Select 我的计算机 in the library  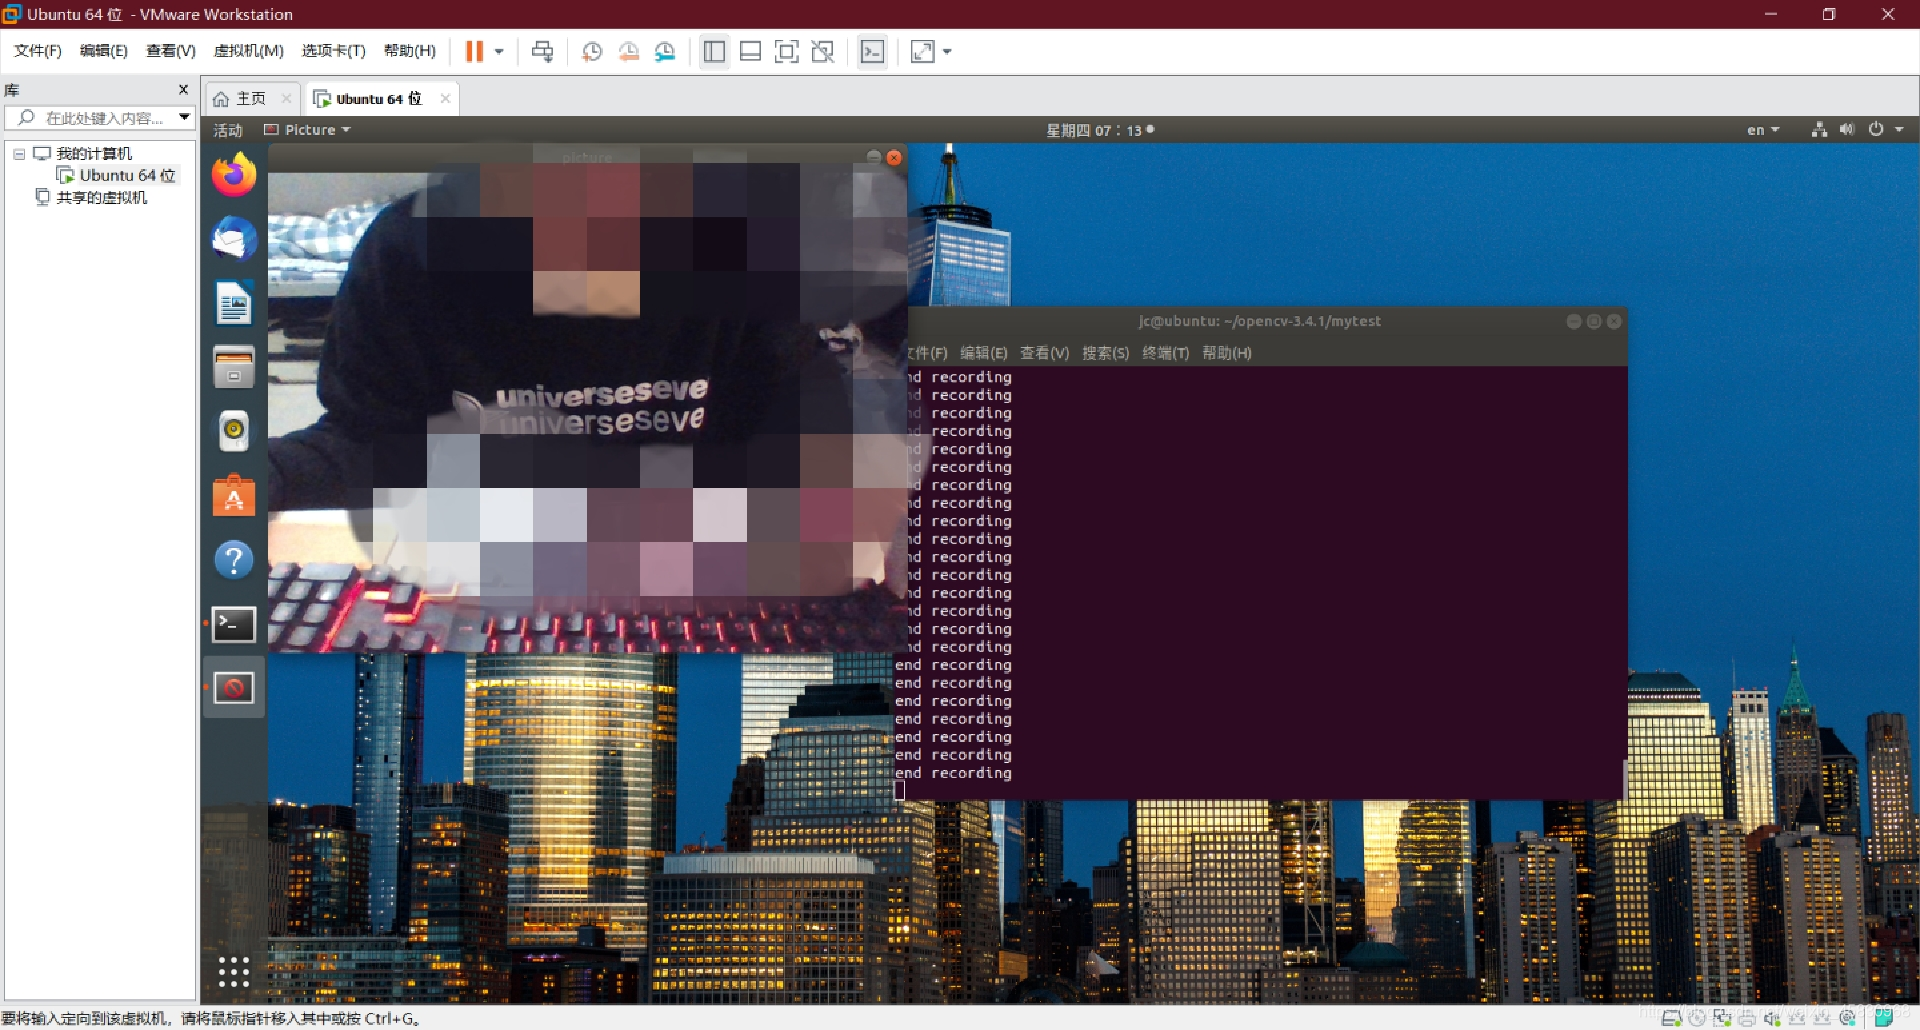(x=94, y=154)
